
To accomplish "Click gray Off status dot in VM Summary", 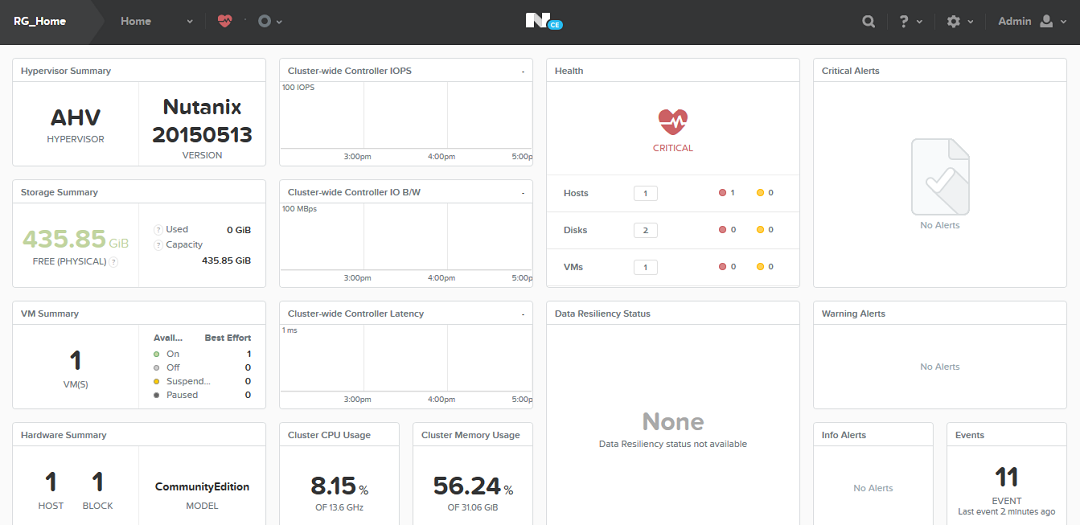I will [157, 368].
